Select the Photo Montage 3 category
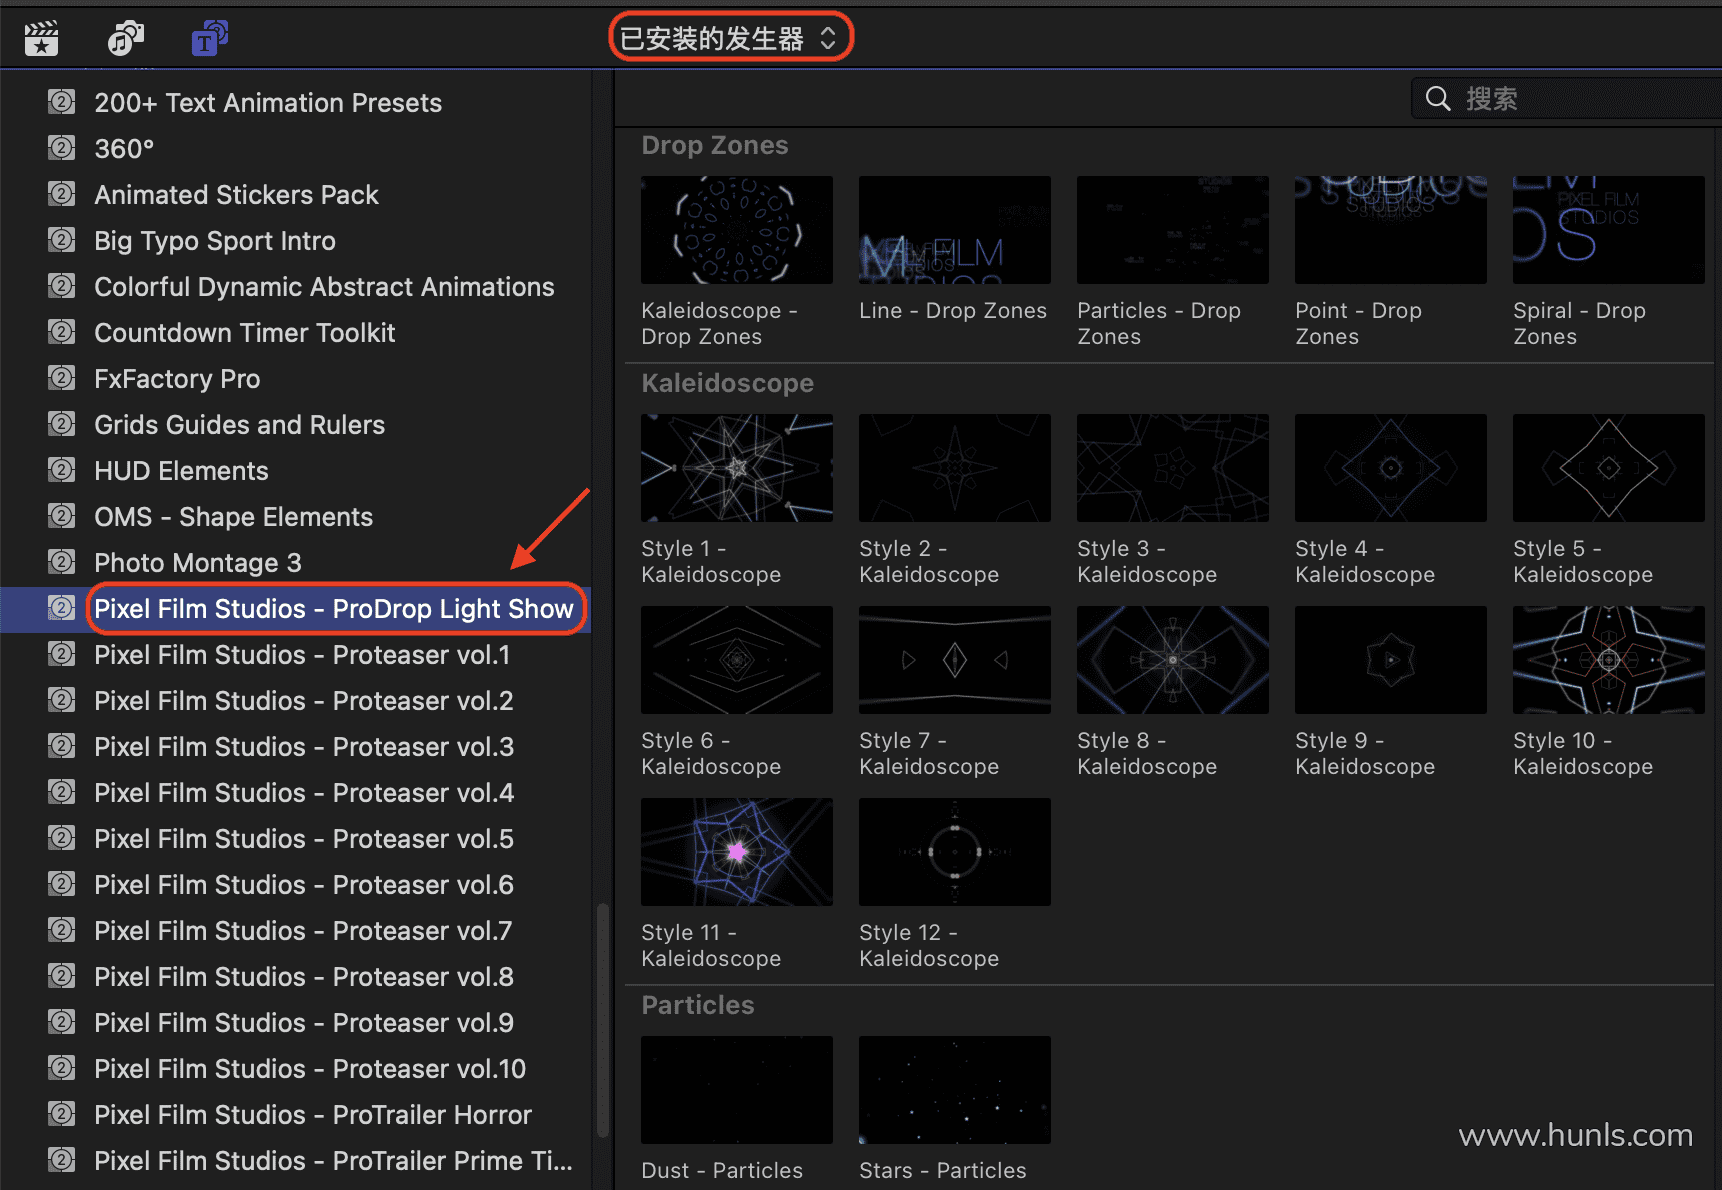 296,563
